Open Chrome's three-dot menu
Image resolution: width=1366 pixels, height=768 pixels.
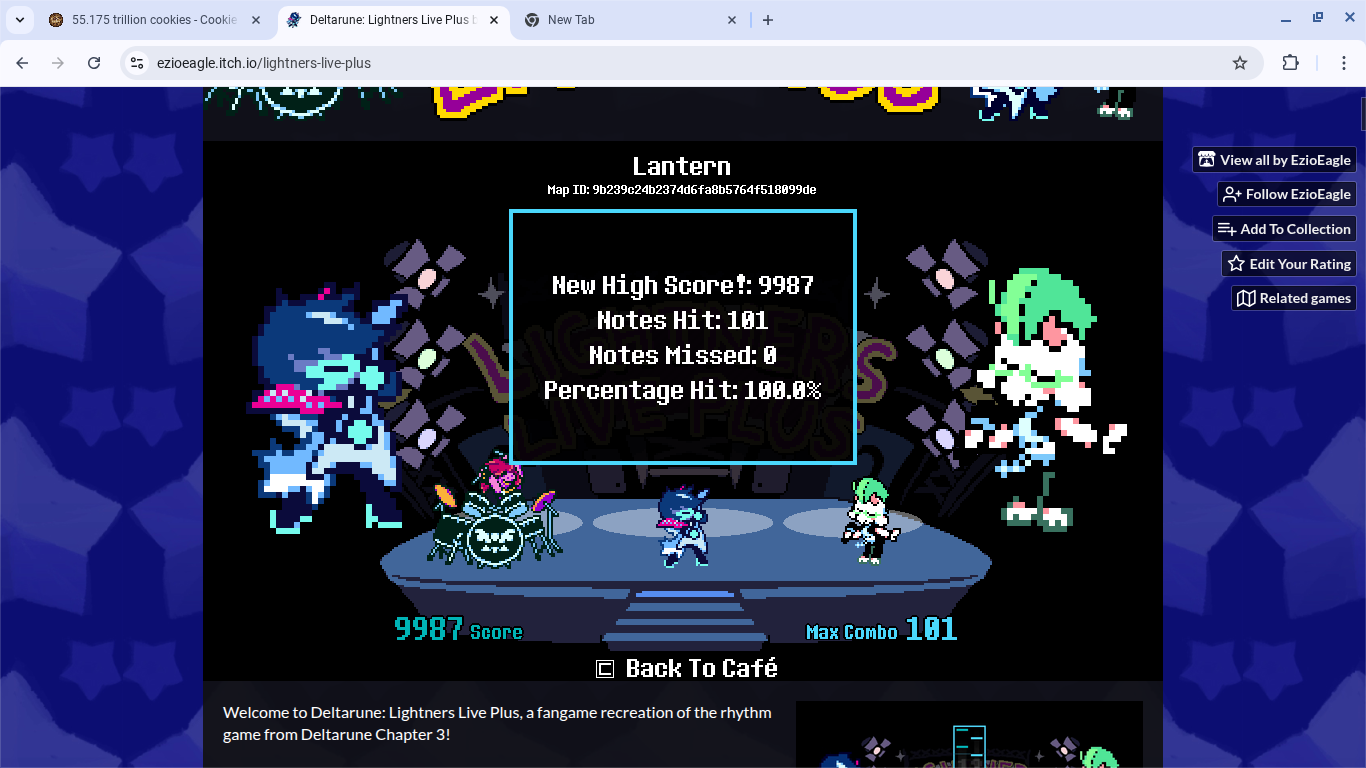(x=1345, y=62)
